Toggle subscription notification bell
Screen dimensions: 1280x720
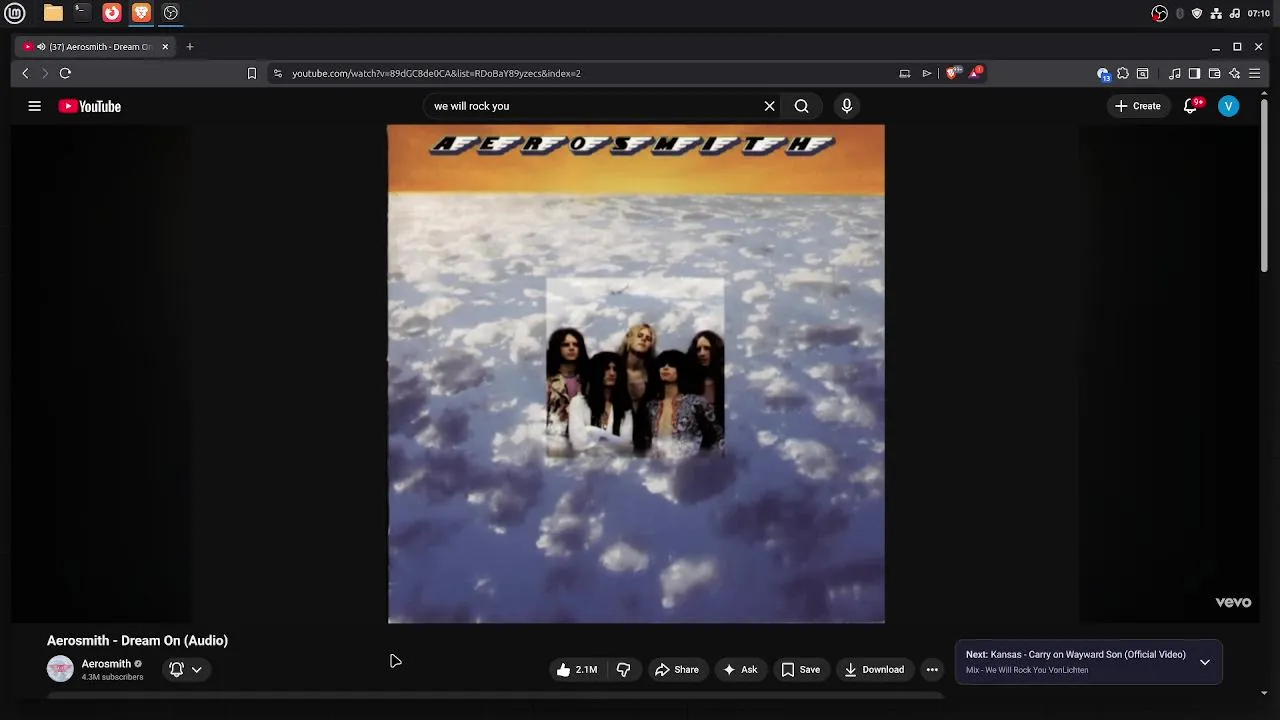176,670
